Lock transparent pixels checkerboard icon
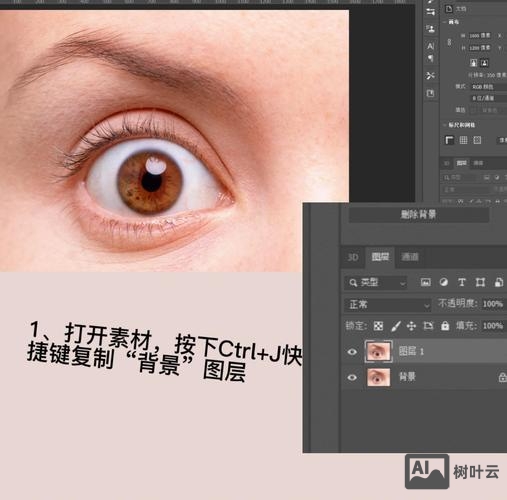507x500 pixels. coord(378,326)
